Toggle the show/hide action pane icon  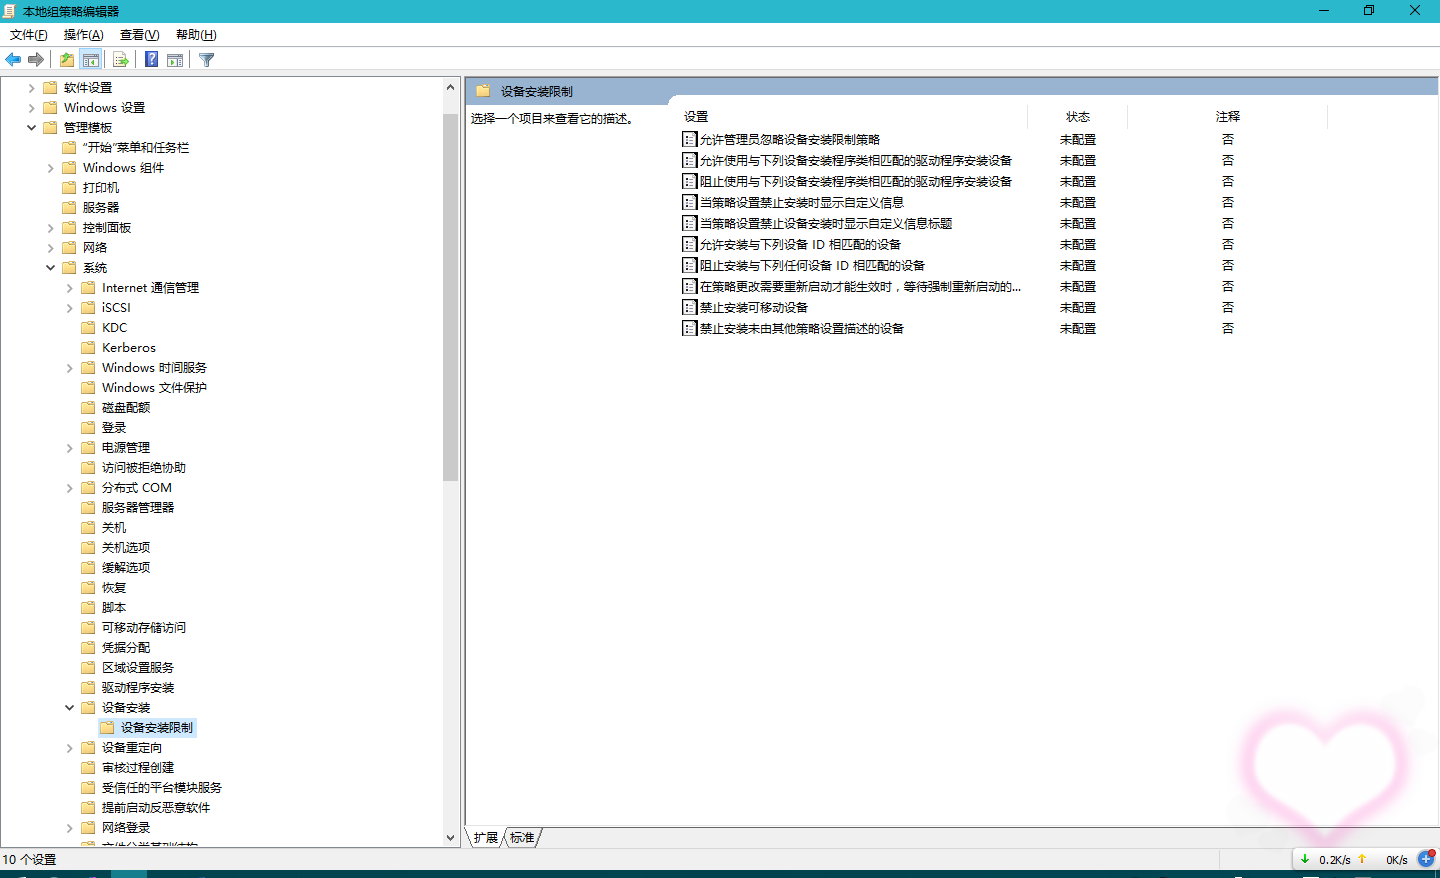point(175,60)
